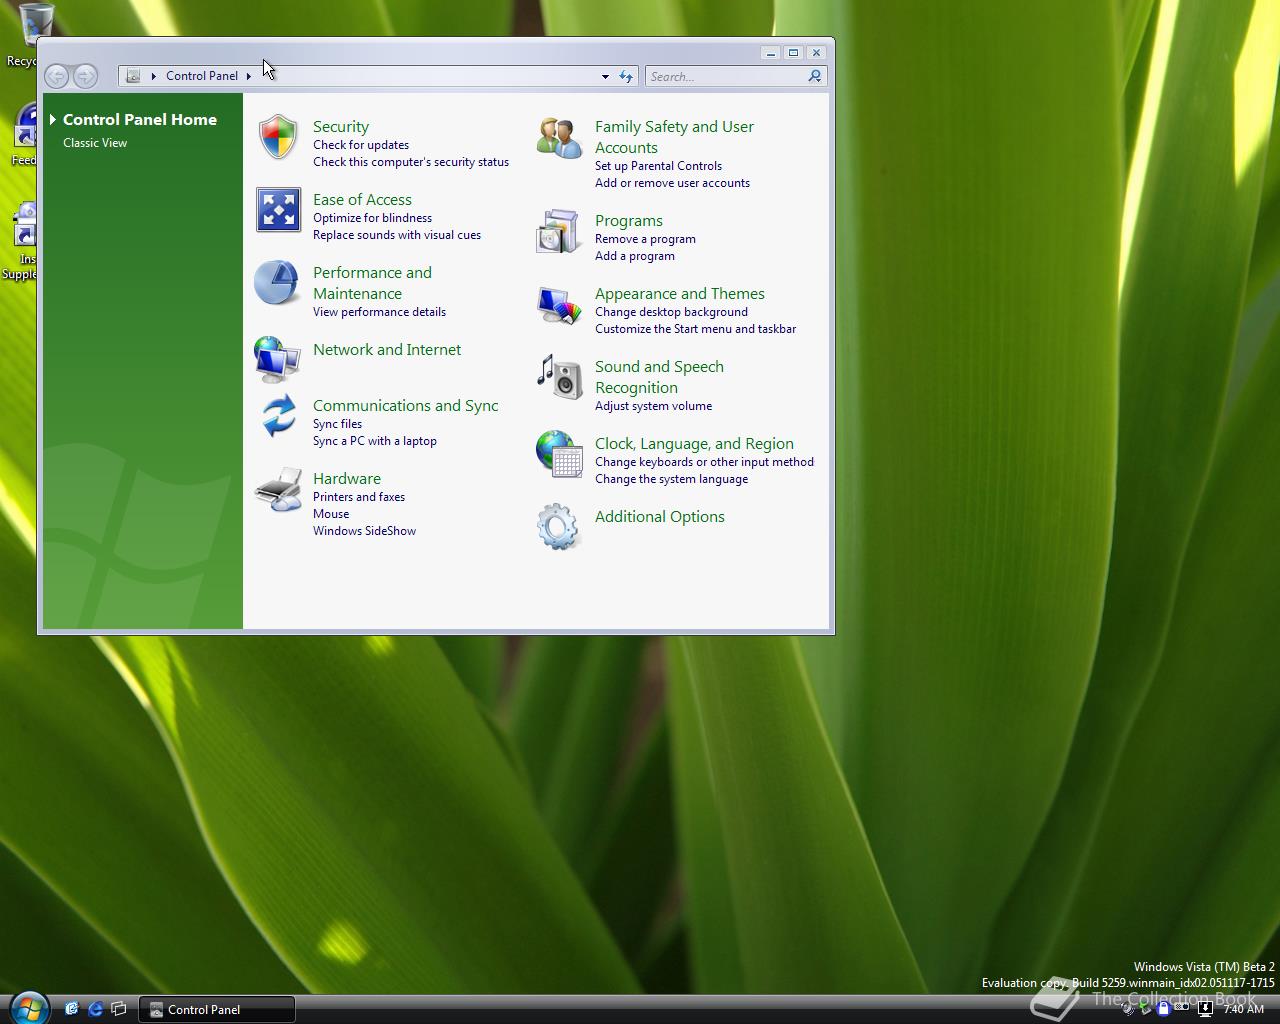This screenshot has height=1024, width=1280.
Task: Click Sync files link
Action: 337,424
